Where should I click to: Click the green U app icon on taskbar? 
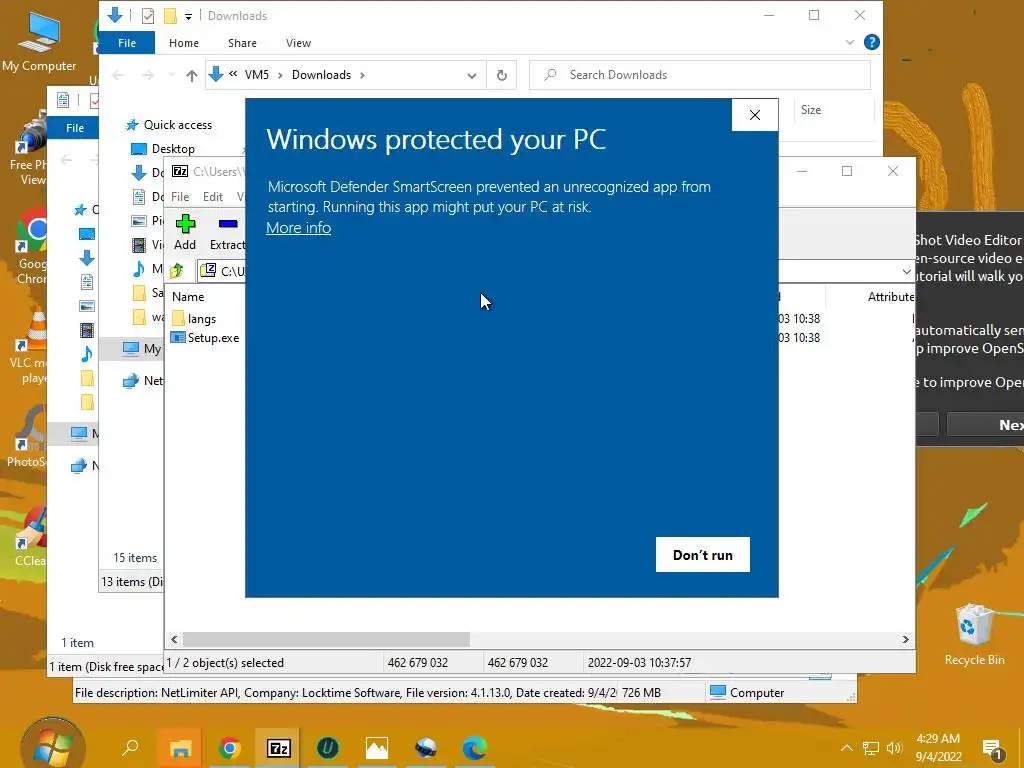pos(327,748)
